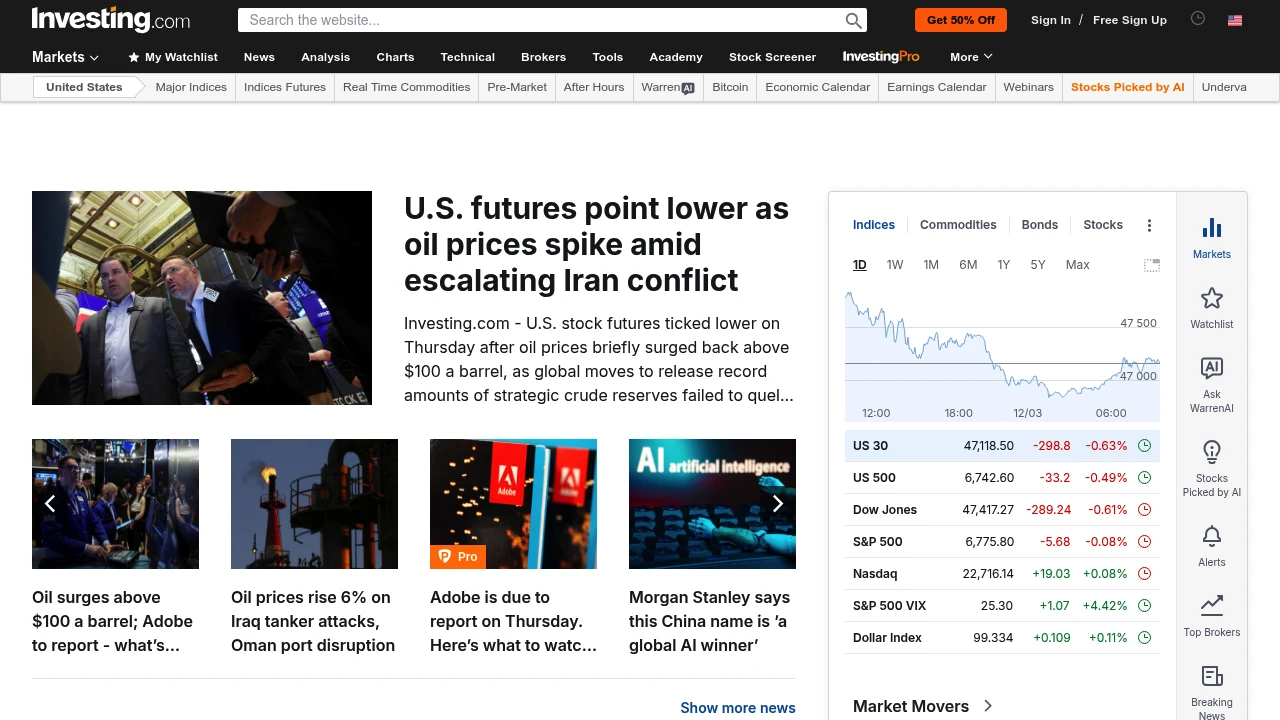This screenshot has height=720, width=1280.
Task: Open My Watchlist in top nav
Action: (x=173, y=57)
